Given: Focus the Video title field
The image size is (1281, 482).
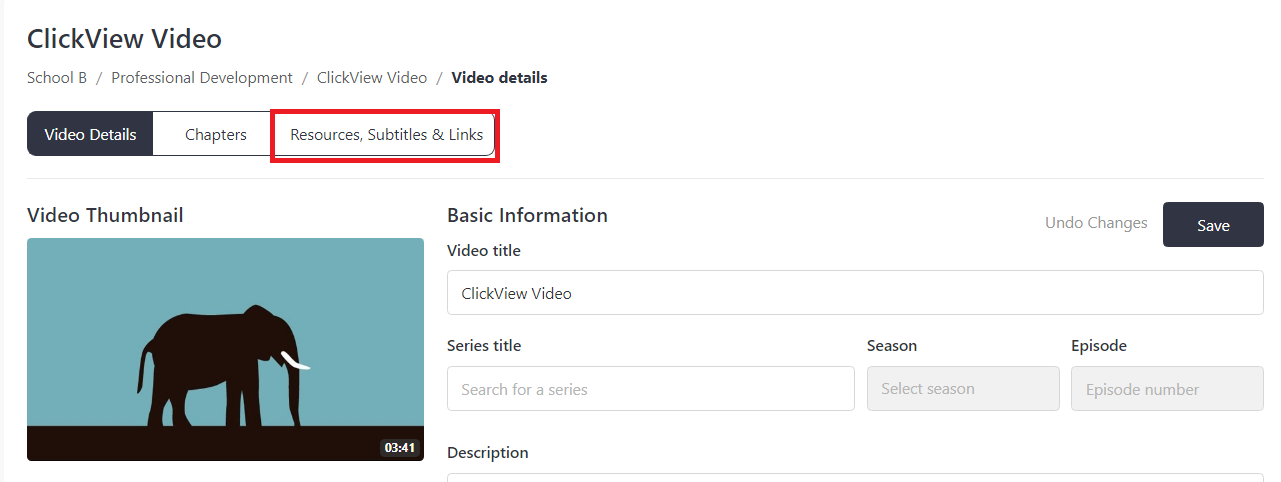Looking at the screenshot, I should (855, 293).
